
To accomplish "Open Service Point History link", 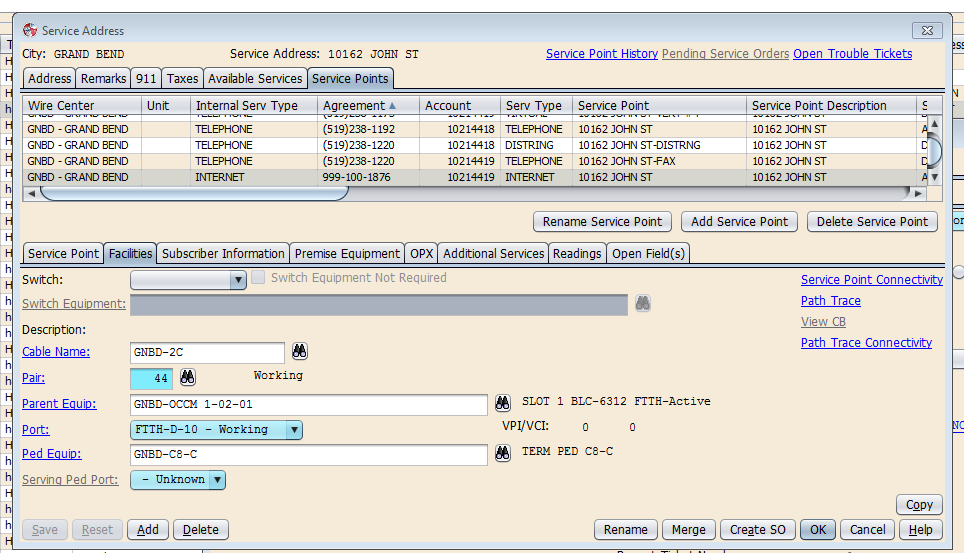I will tap(601, 54).
